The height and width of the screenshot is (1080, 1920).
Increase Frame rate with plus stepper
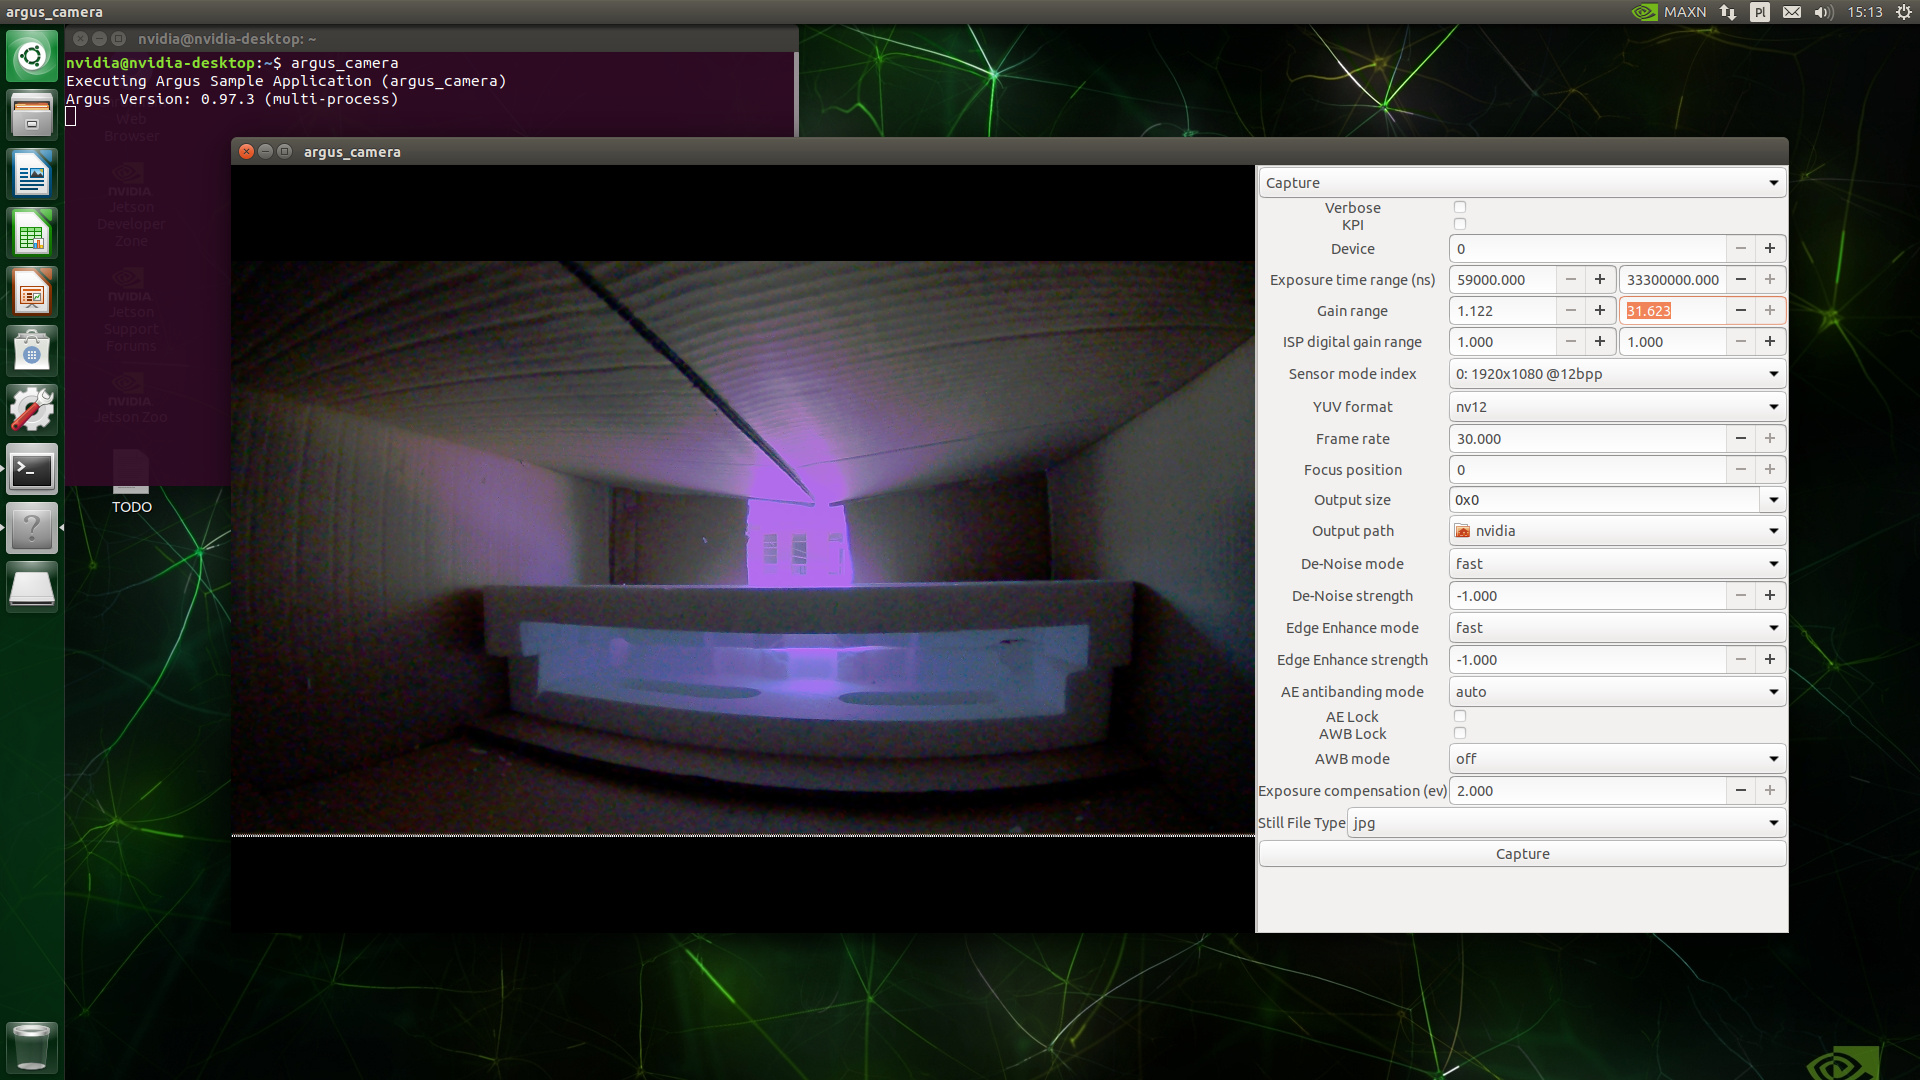[1770, 438]
